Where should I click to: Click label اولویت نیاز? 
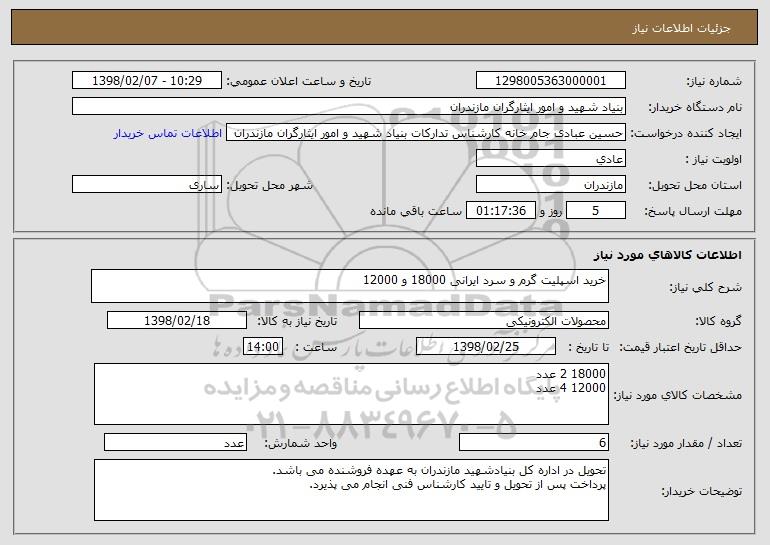point(714,160)
